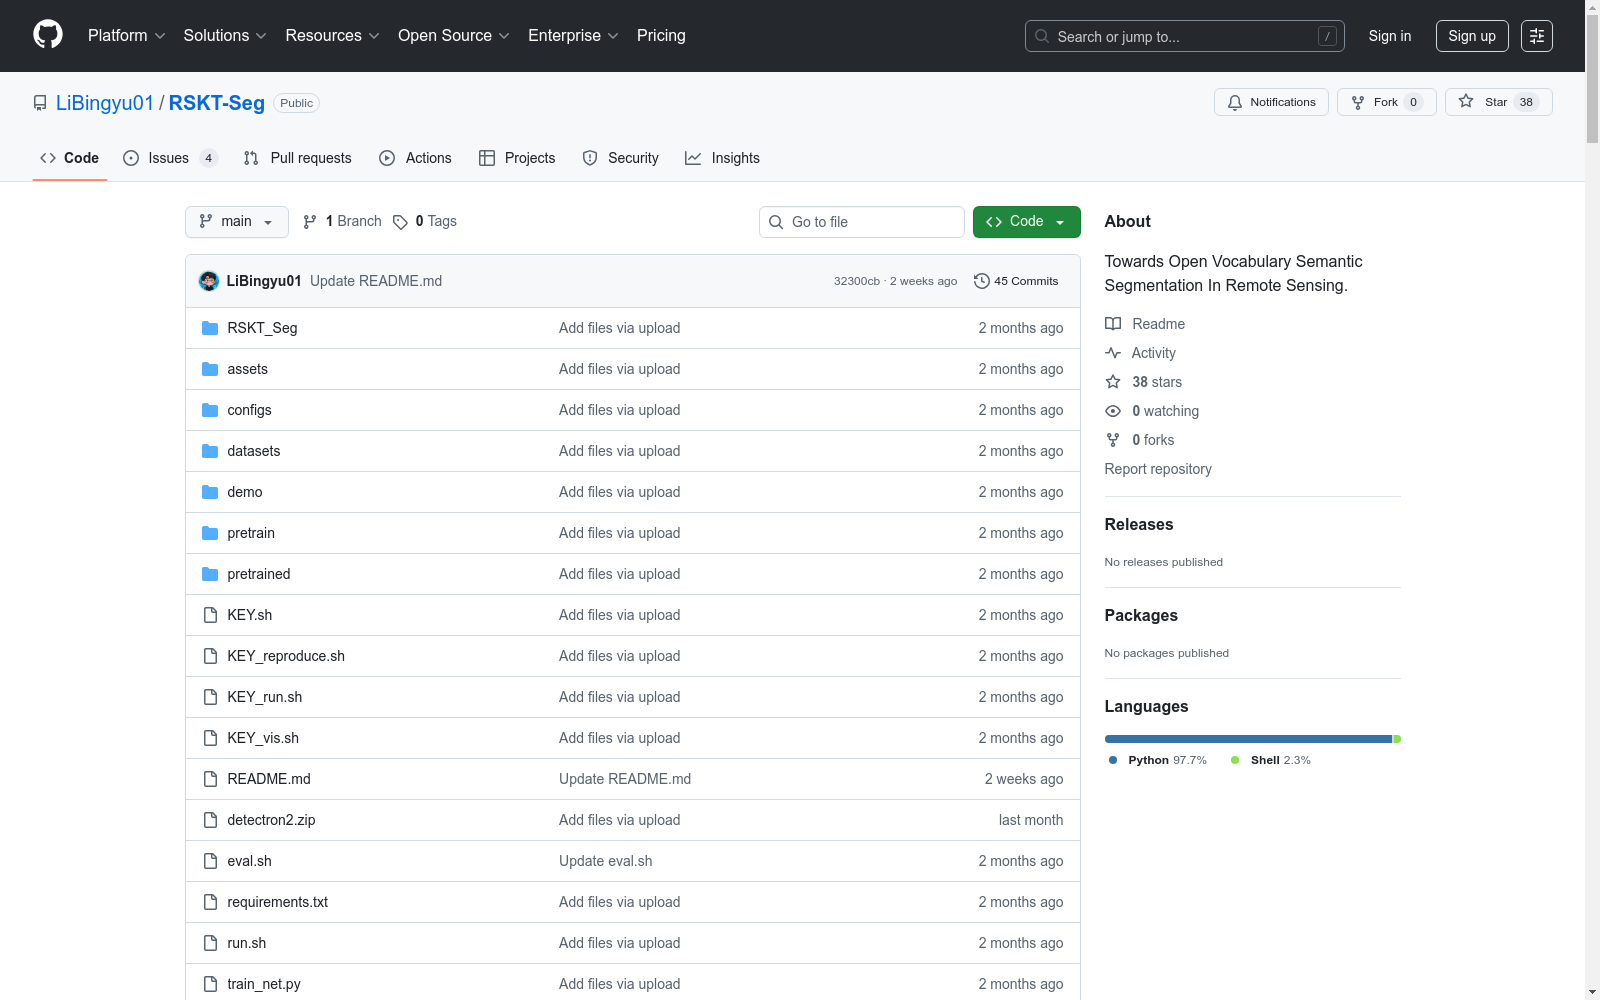Click the LiBingyu01 author avatar
This screenshot has height=1000, width=1600.
point(209,281)
